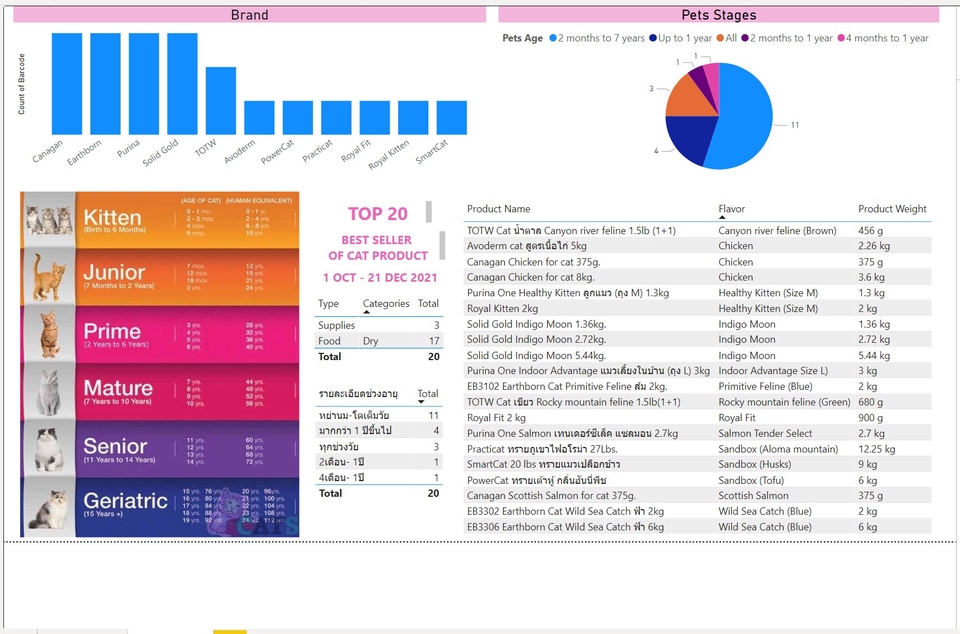Click the '12.25 kg' weight cell

pyautogui.click(x=877, y=449)
